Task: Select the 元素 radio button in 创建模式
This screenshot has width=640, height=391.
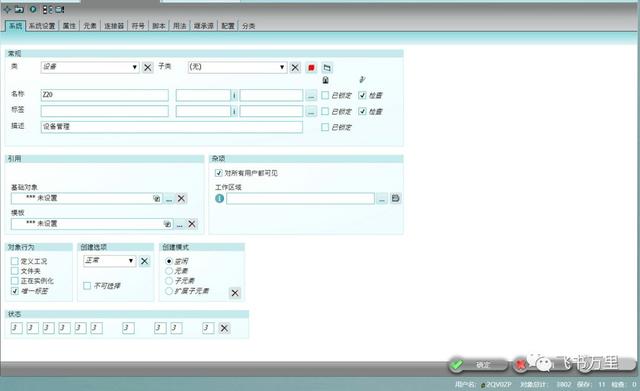Action: pyautogui.click(x=169, y=271)
